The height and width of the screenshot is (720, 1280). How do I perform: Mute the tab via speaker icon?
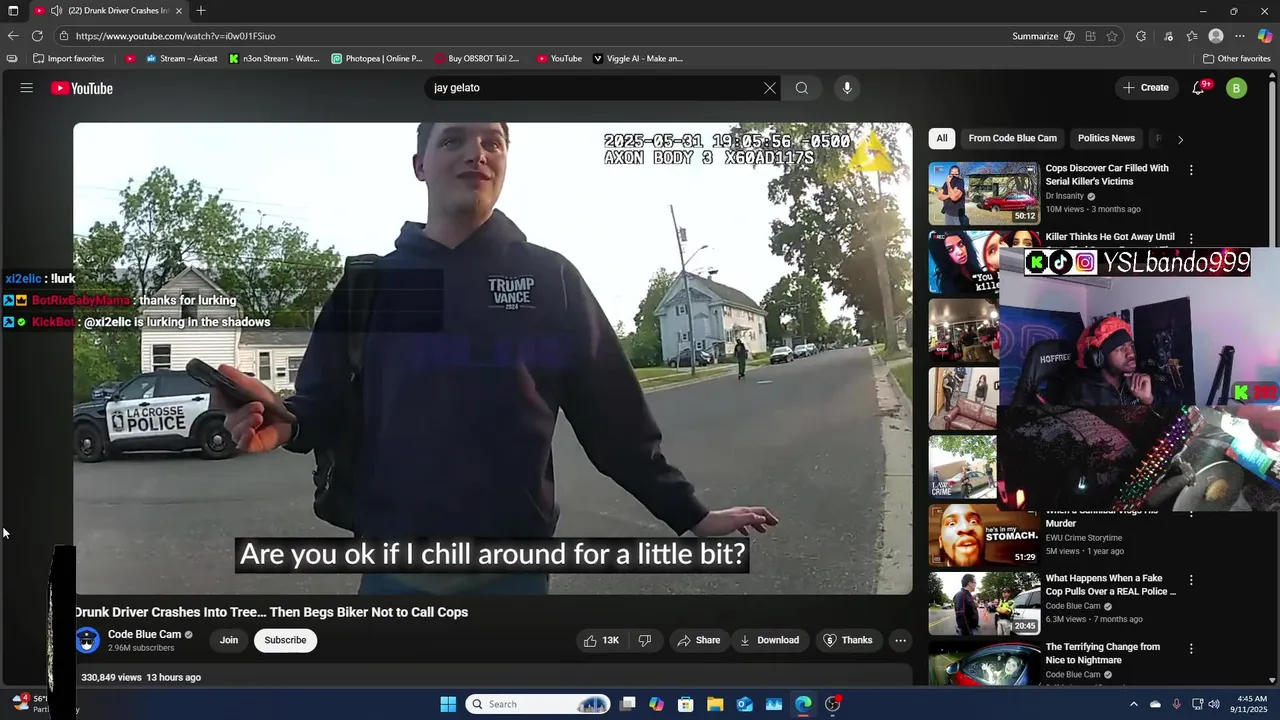coord(56,11)
